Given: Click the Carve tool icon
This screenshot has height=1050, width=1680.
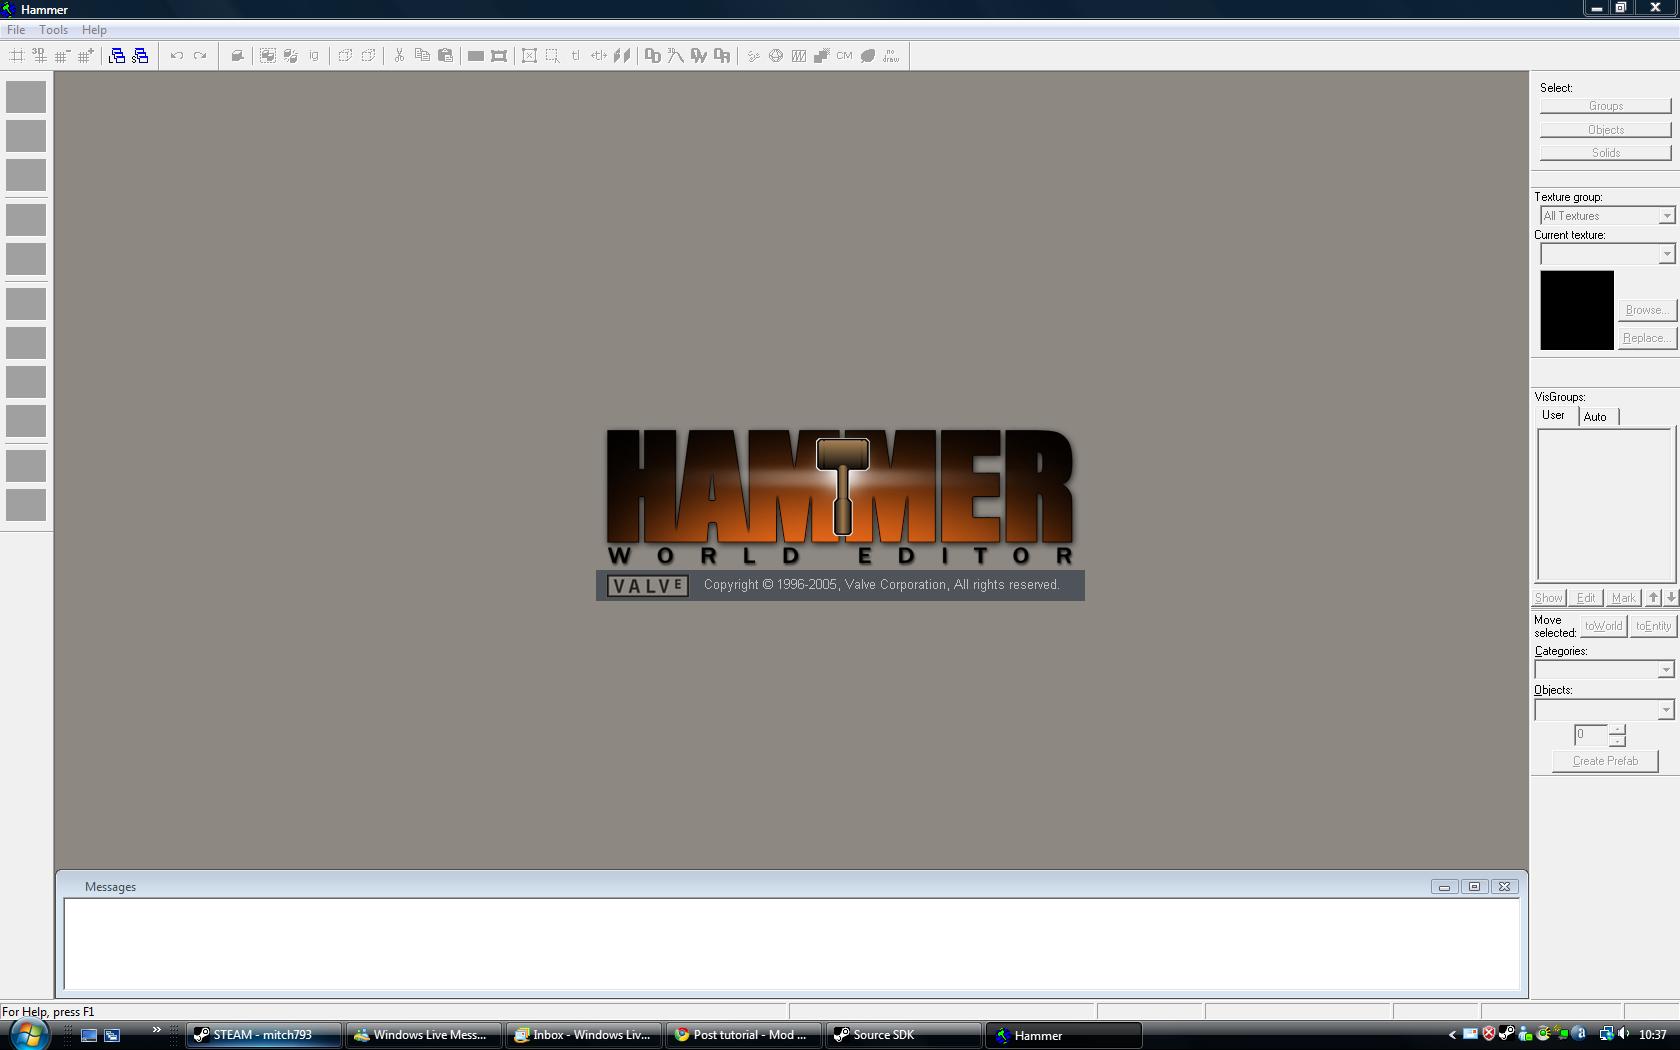Looking at the screenshot, I should (237, 56).
